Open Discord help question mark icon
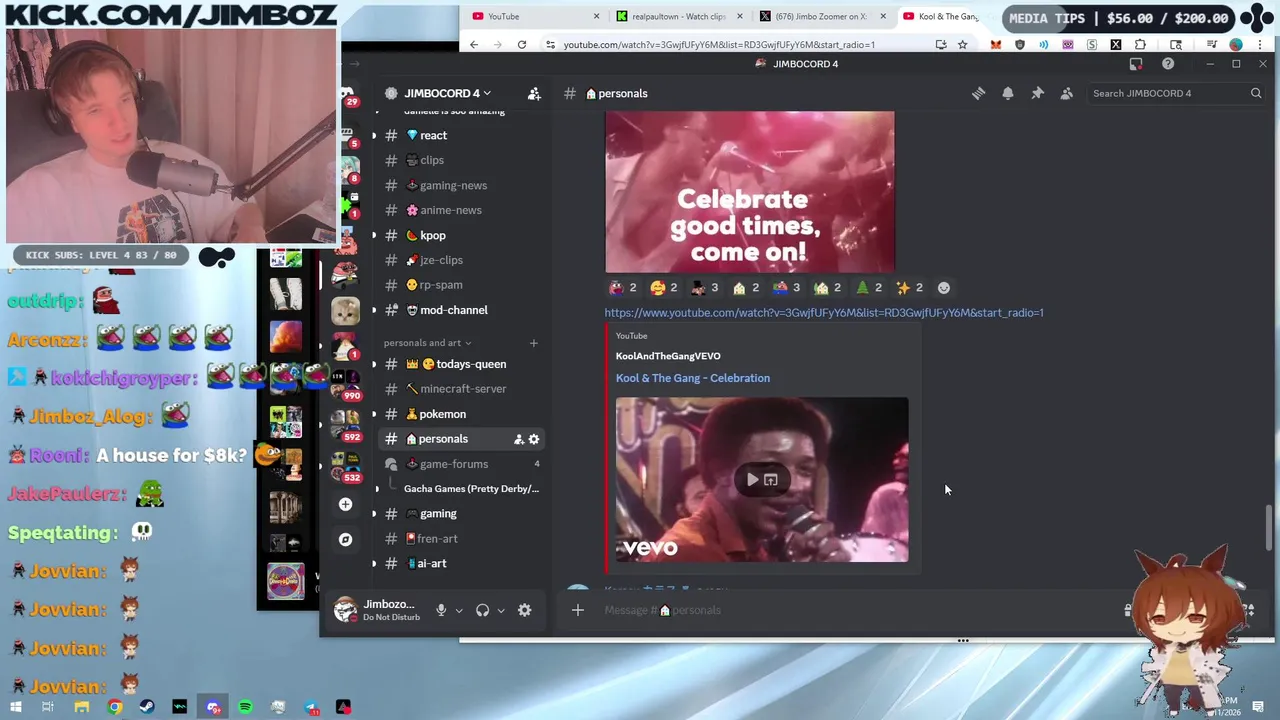Screen dimensions: 1280x720 click(x=1168, y=64)
